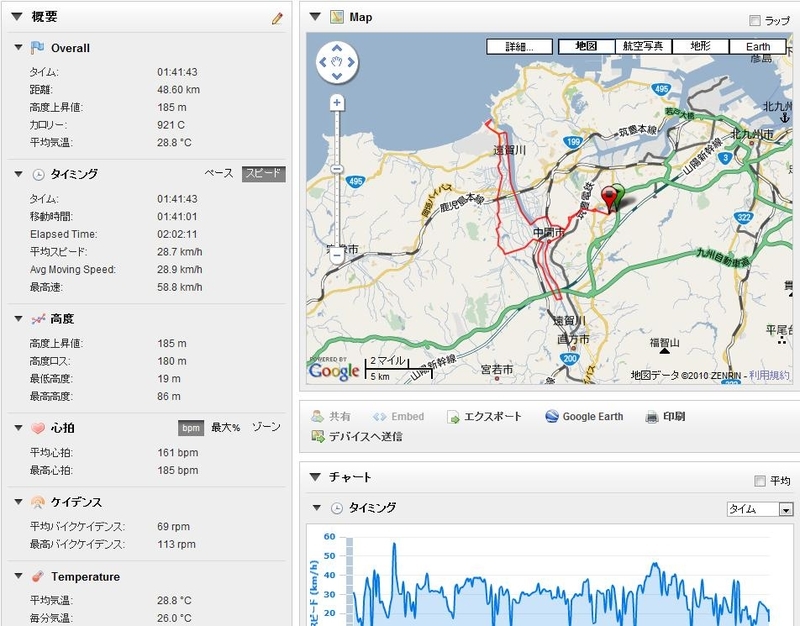Click the 印刷 link
The height and width of the screenshot is (626, 800).
[x=674, y=417]
